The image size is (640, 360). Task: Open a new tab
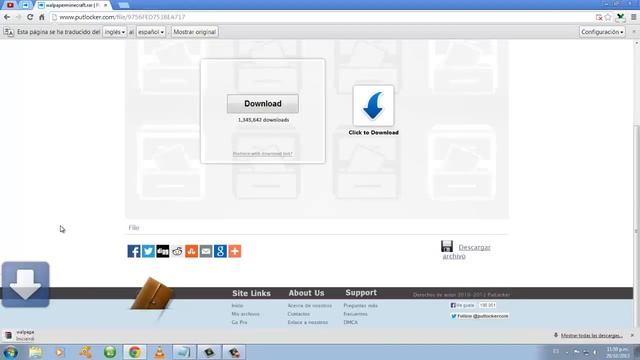point(124,5)
